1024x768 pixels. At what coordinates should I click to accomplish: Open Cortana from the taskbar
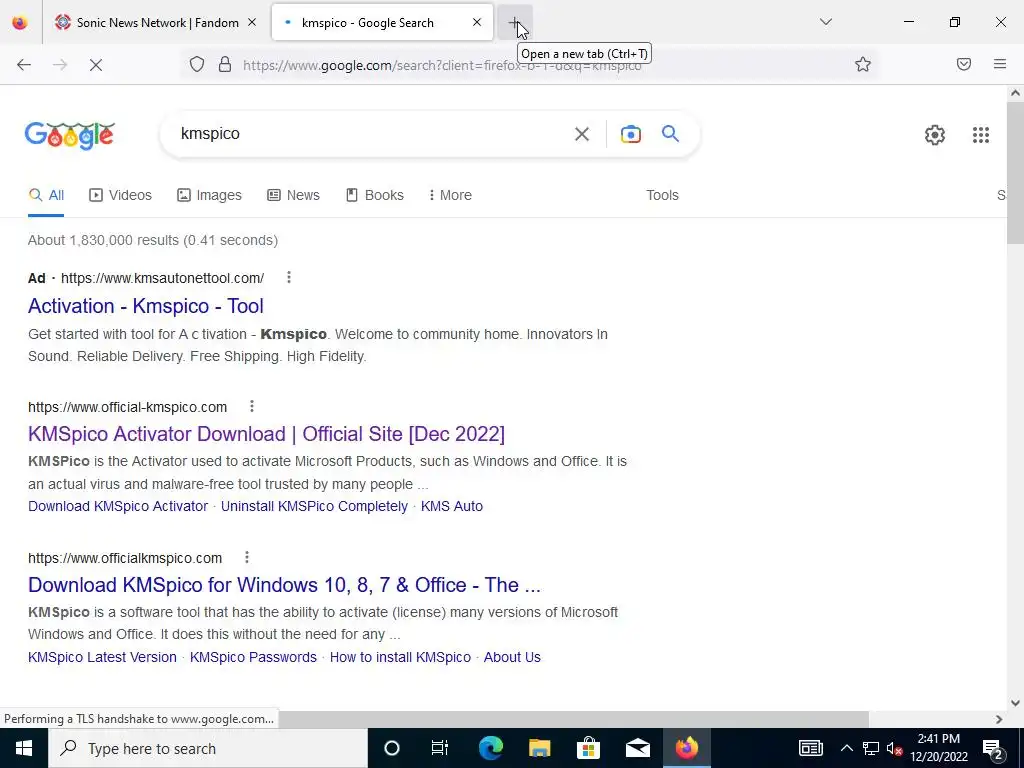point(391,748)
